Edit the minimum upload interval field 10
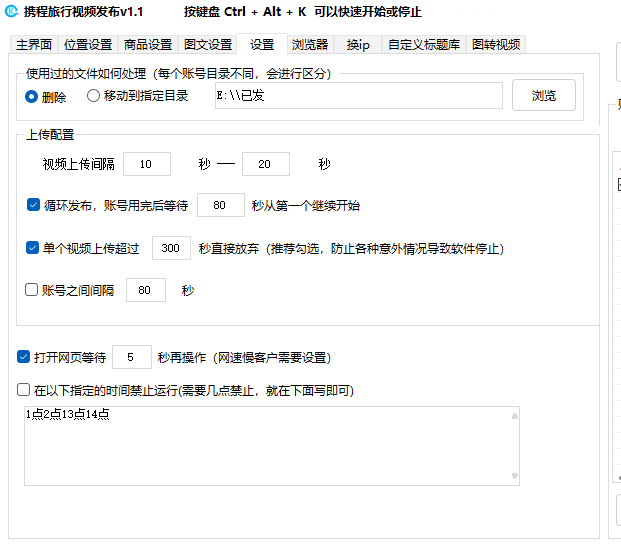Screen dimensions: 621x544 (x=147, y=164)
